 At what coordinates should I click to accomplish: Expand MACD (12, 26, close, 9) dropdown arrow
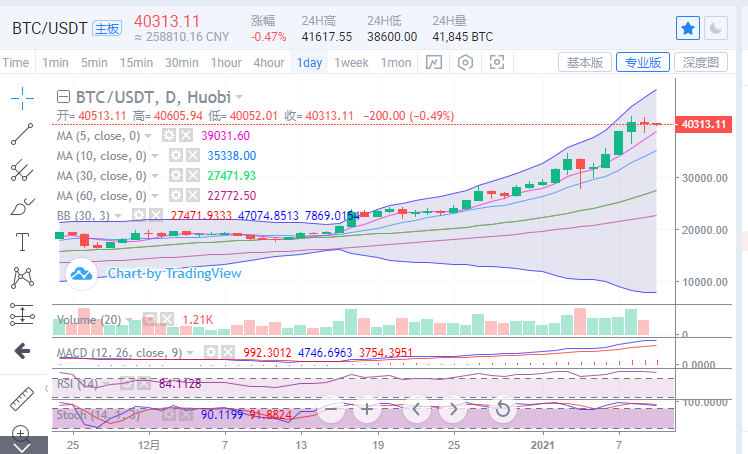pos(190,353)
